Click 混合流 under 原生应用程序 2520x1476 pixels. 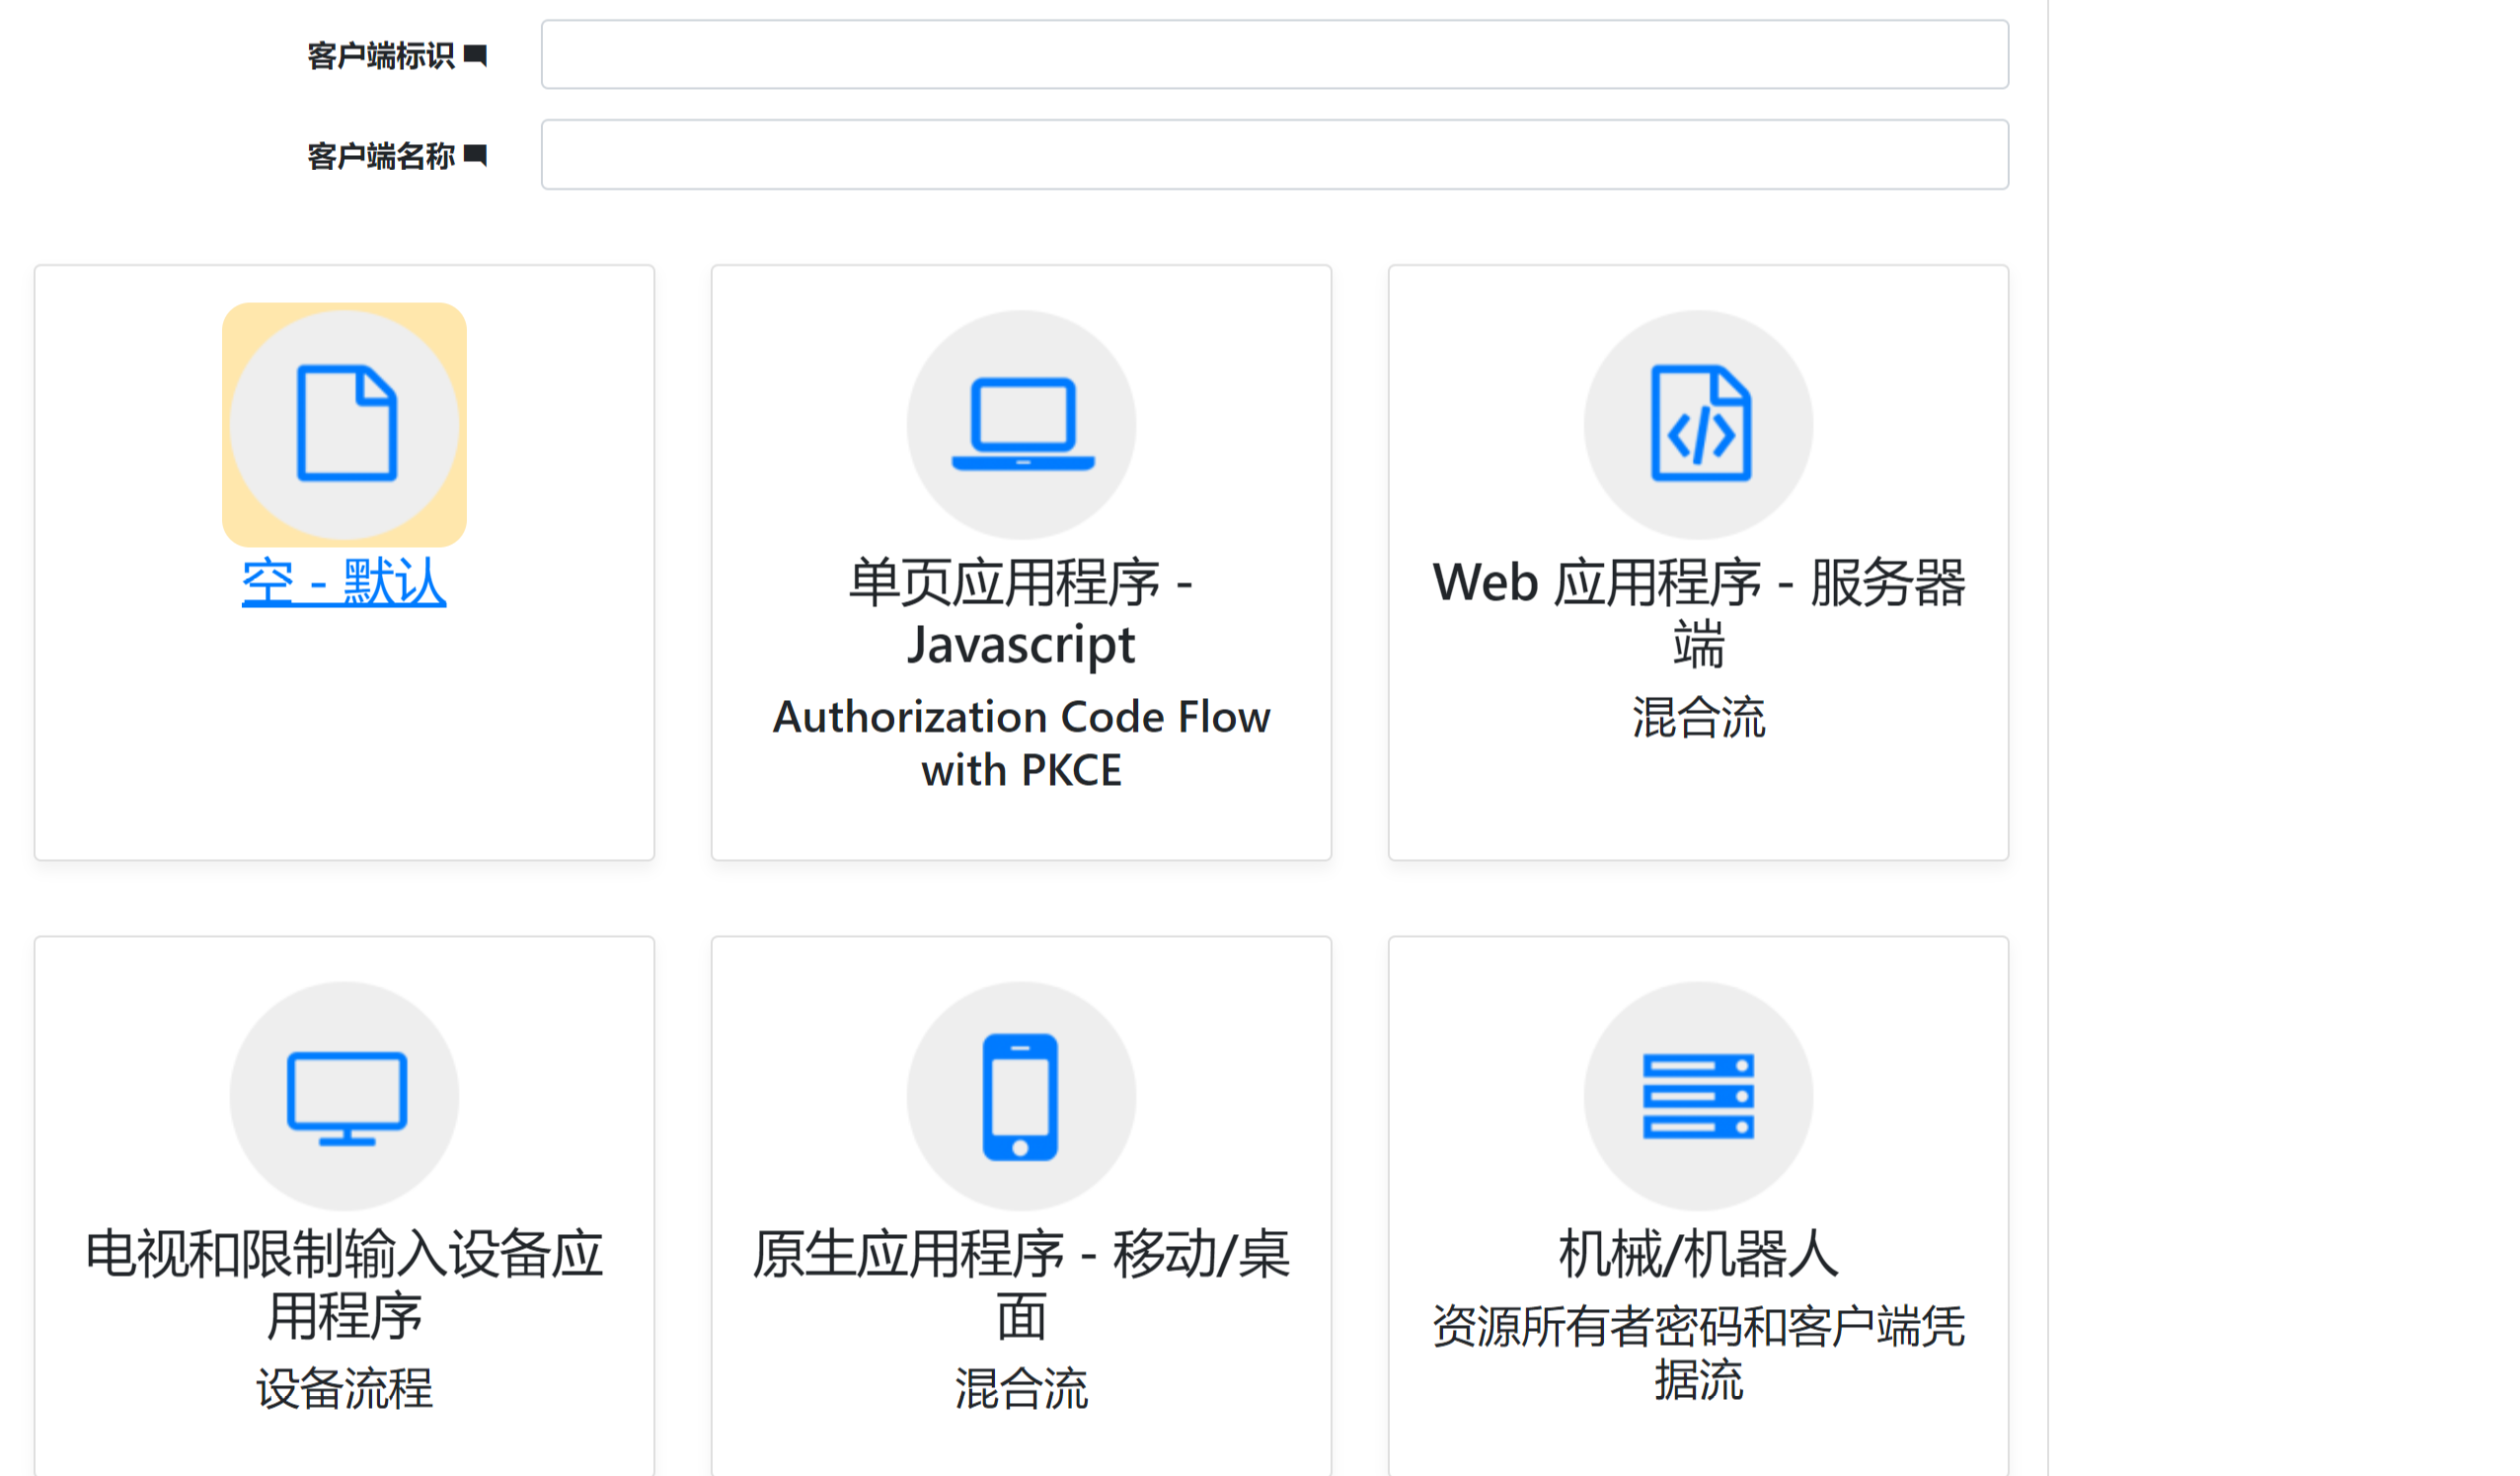[1021, 1389]
